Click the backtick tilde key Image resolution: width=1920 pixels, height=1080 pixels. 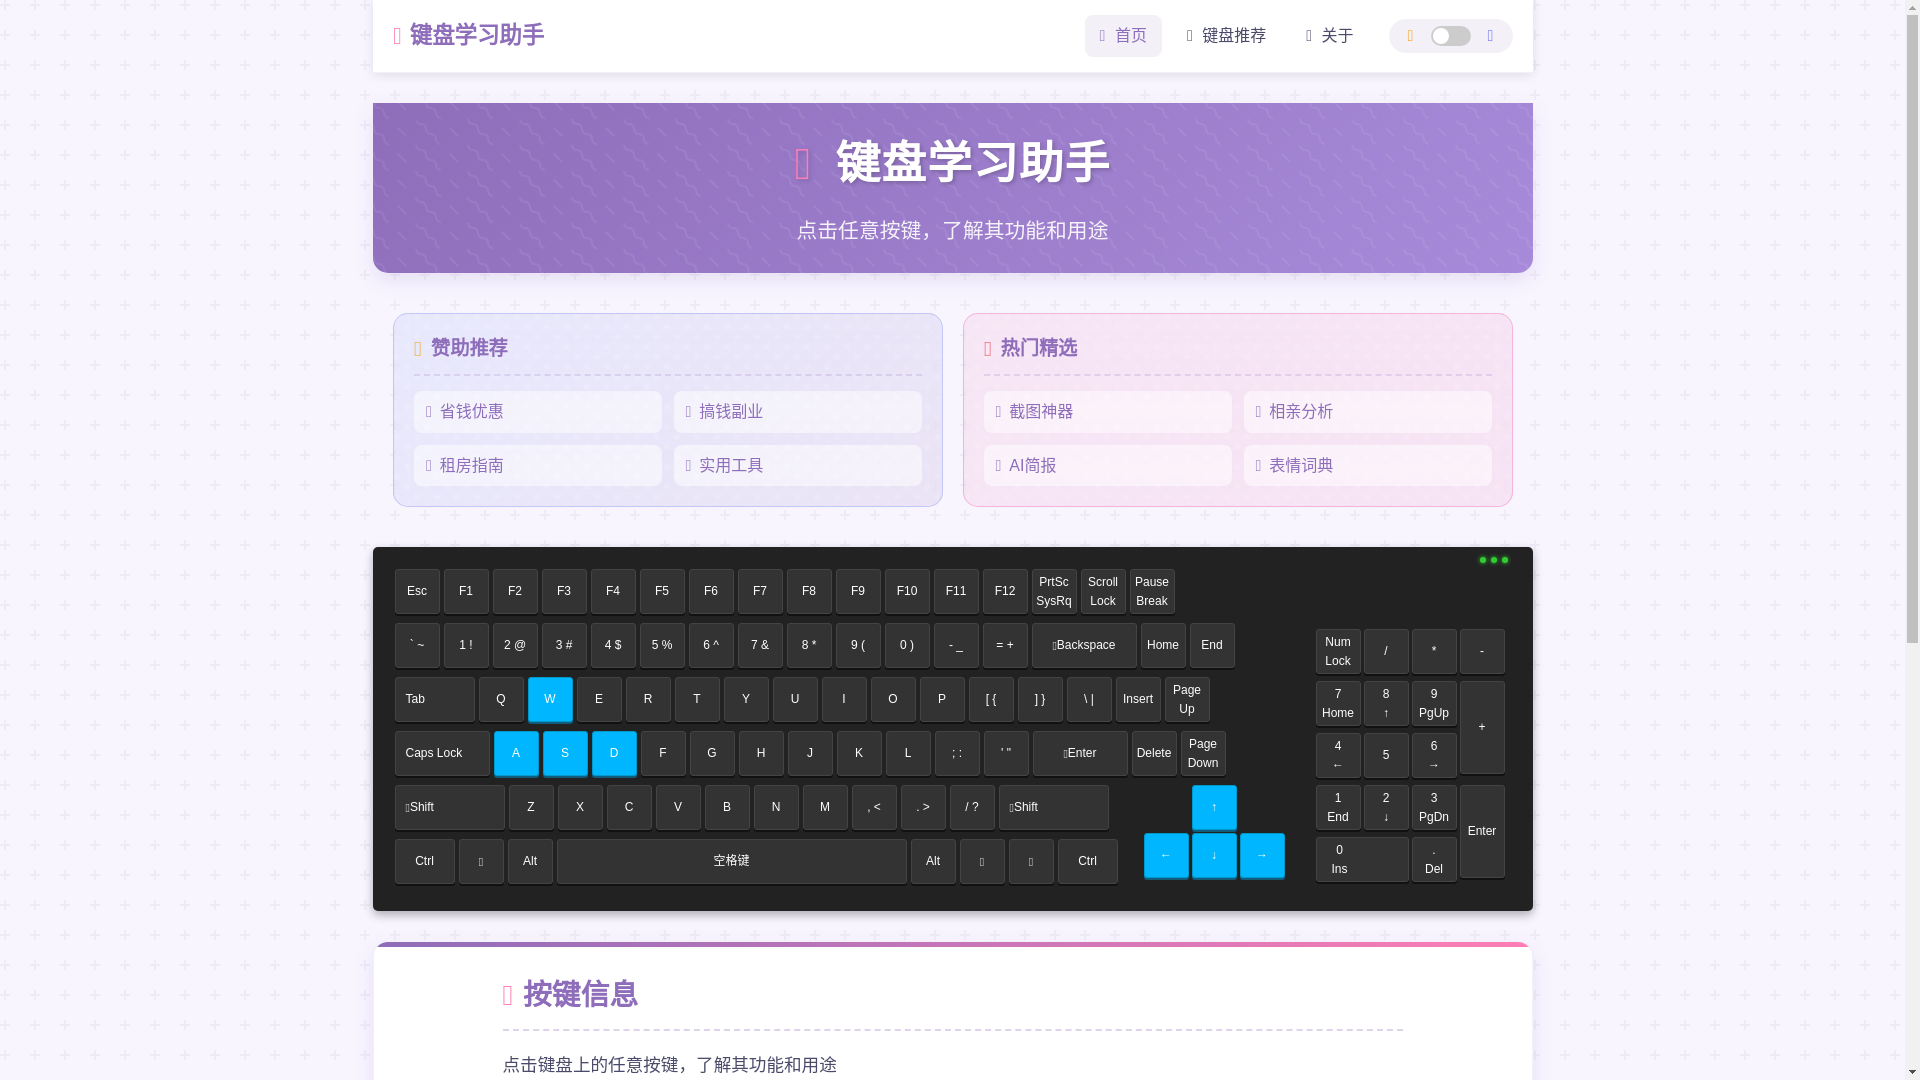pyautogui.click(x=417, y=645)
